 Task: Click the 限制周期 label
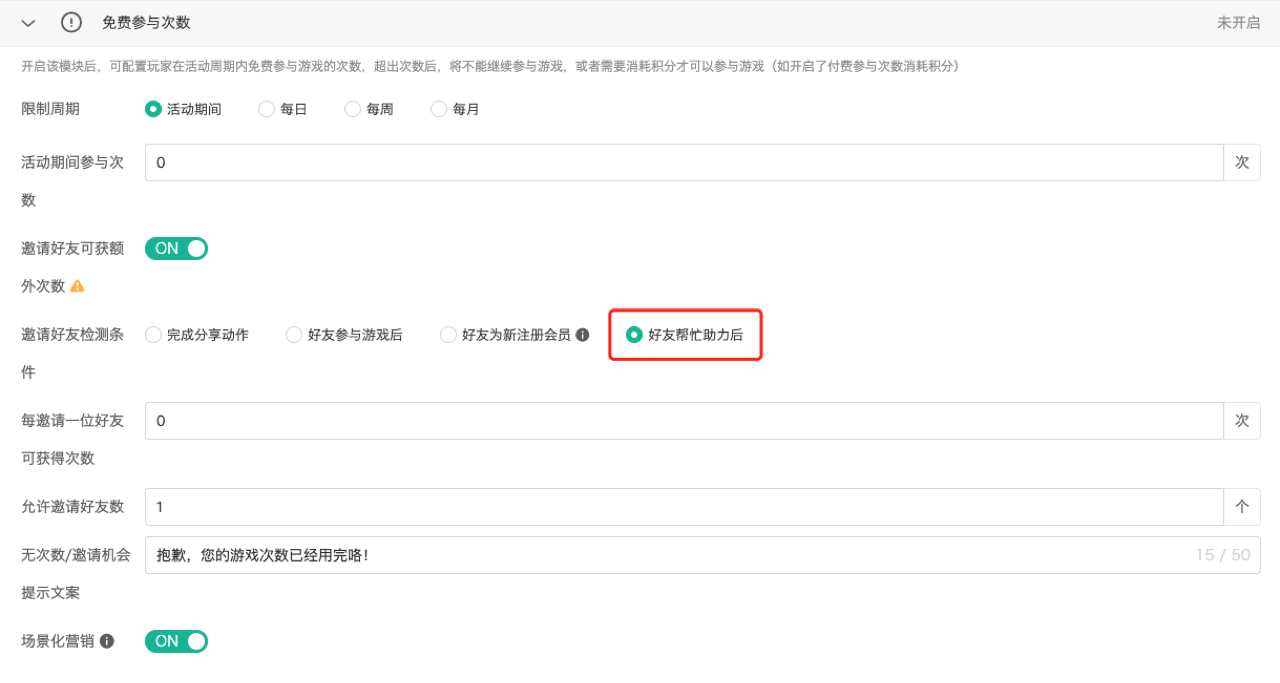50,109
